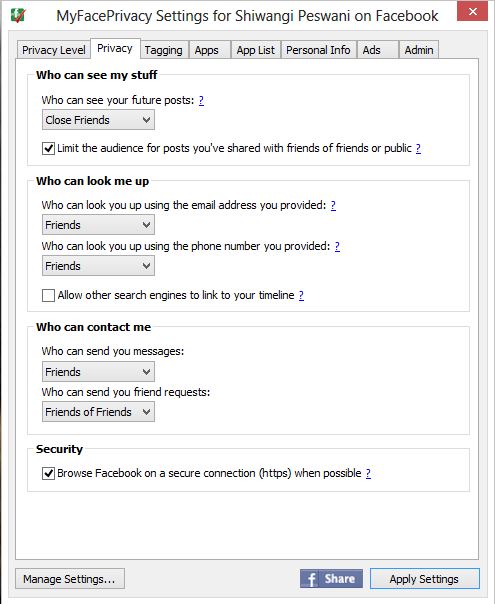Switch to the Personal Info tab
Viewport: 495px width, 604px height.
pyautogui.click(x=318, y=50)
